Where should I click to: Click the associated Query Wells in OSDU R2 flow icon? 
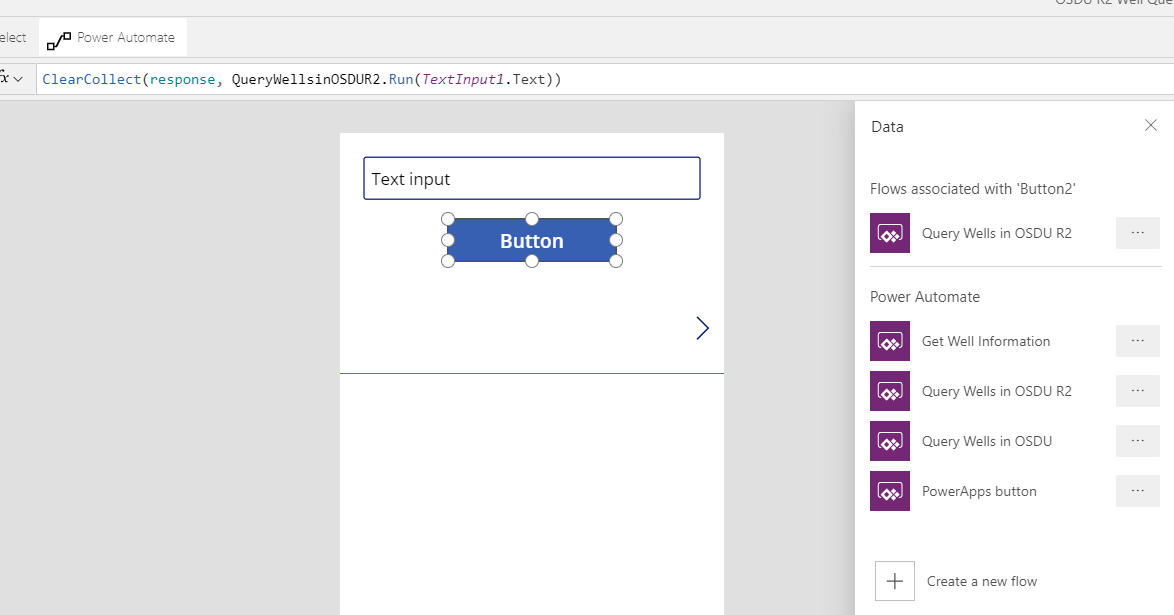889,233
